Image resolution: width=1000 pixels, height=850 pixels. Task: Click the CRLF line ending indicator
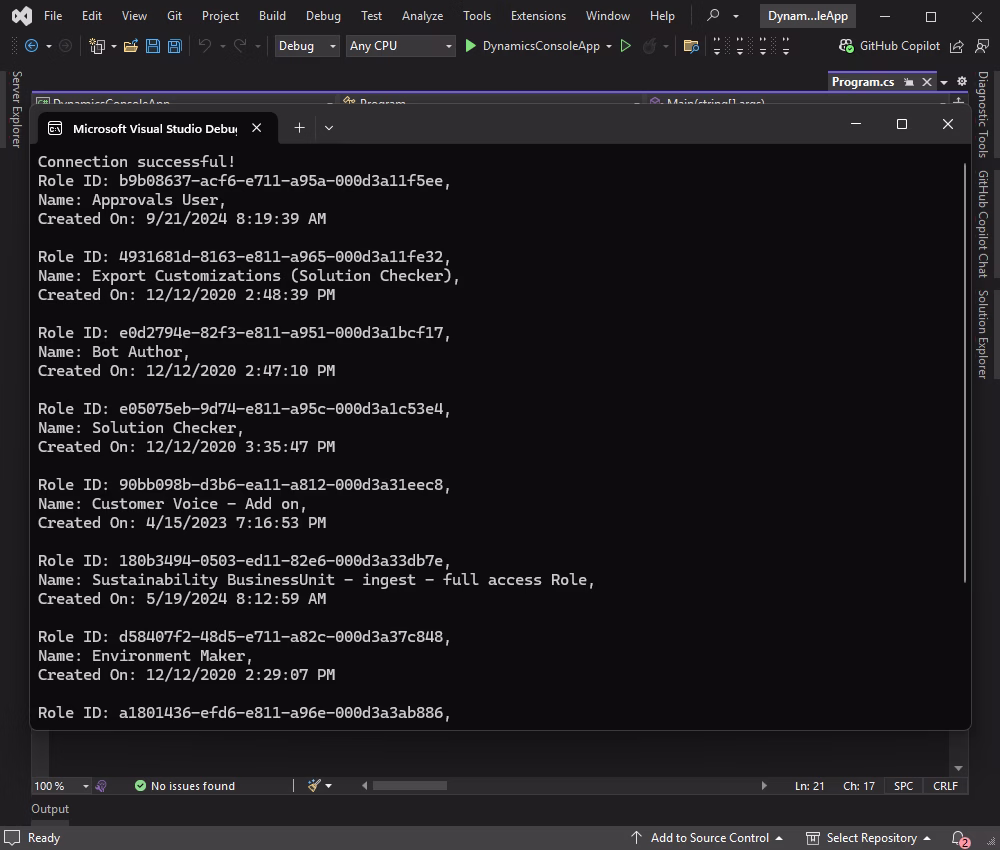tap(945, 786)
